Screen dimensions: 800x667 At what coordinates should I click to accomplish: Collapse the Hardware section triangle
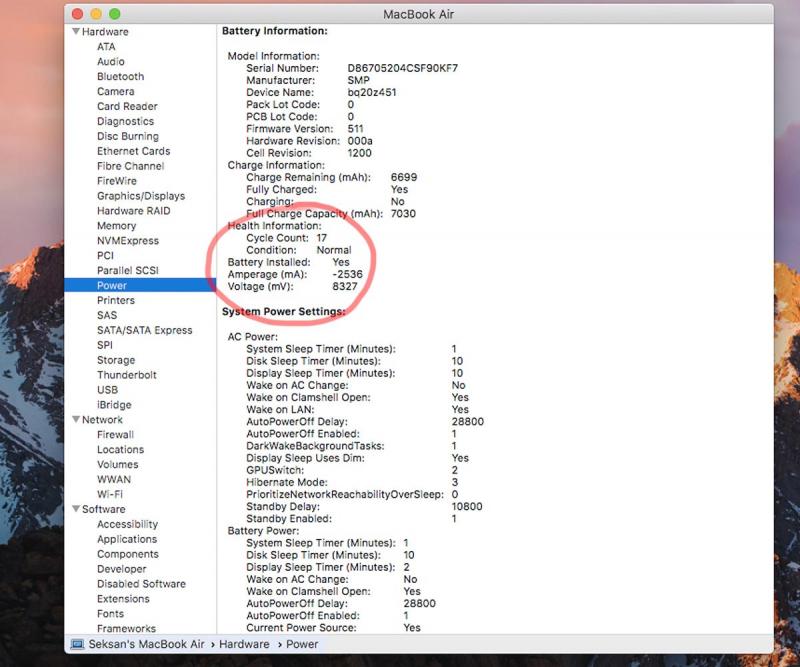click(x=76, y=32)
